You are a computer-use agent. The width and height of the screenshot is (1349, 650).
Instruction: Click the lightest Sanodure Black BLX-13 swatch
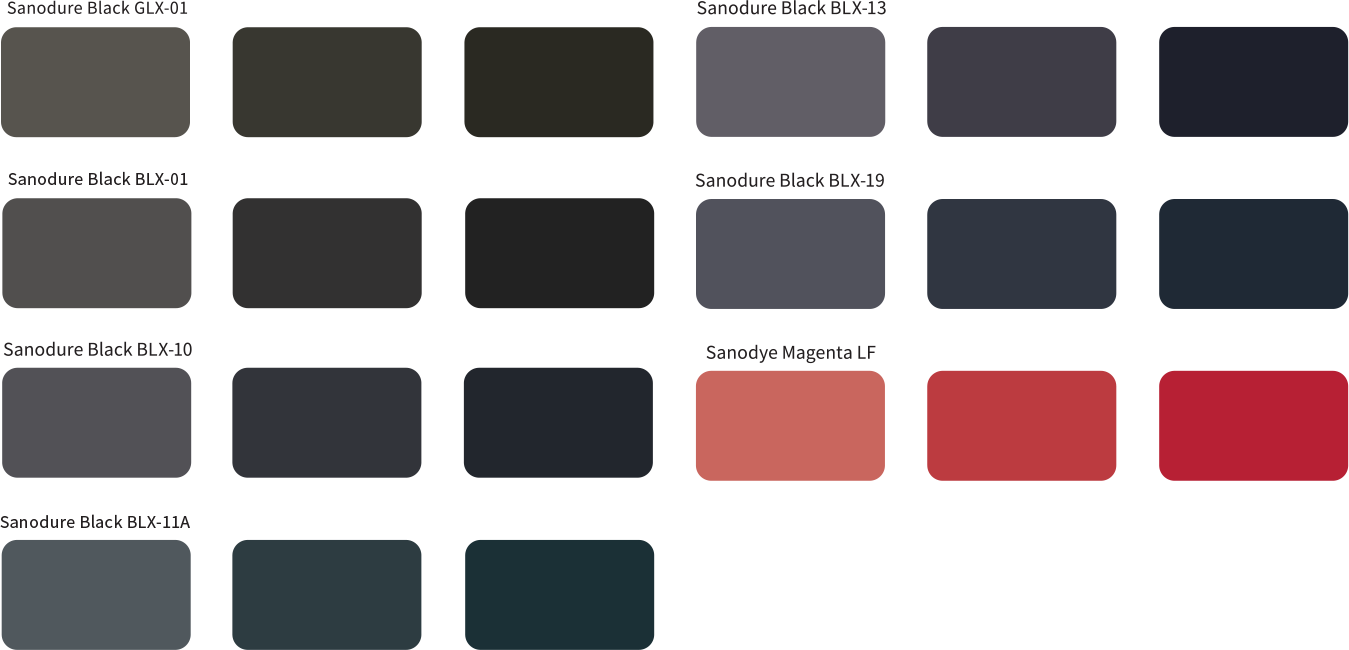coord(790,81)
